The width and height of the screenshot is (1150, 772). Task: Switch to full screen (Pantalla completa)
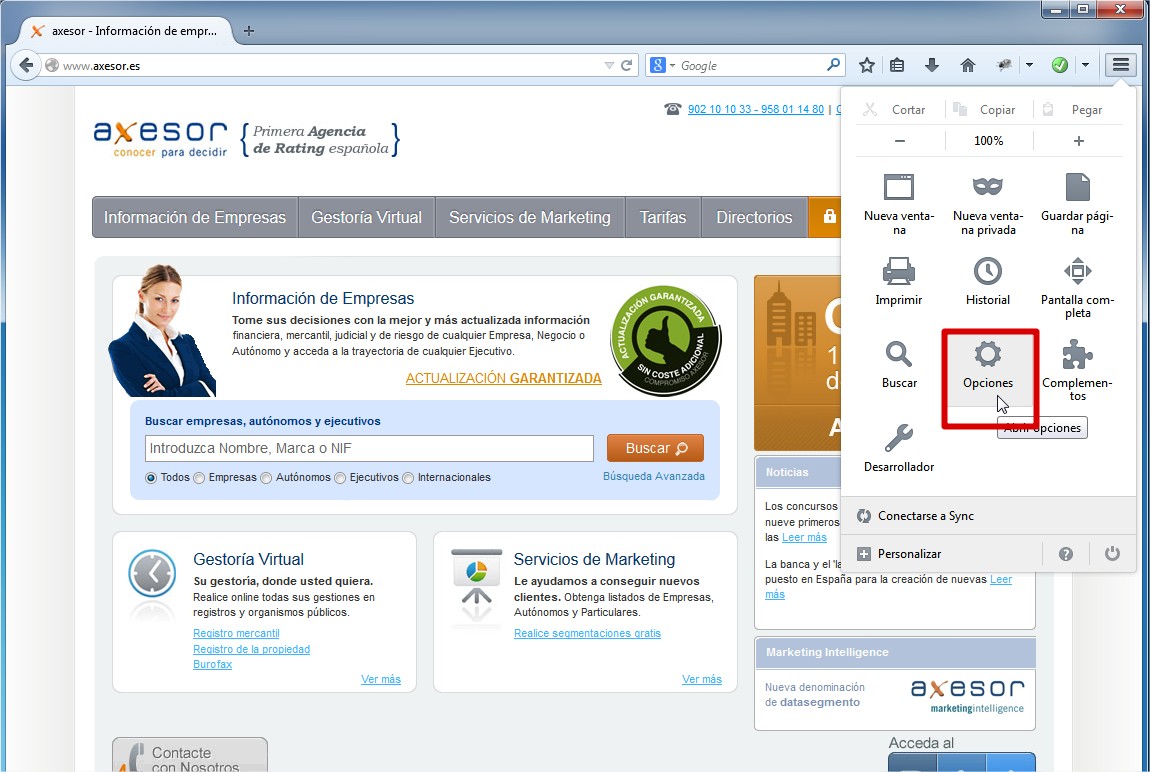1077,288
